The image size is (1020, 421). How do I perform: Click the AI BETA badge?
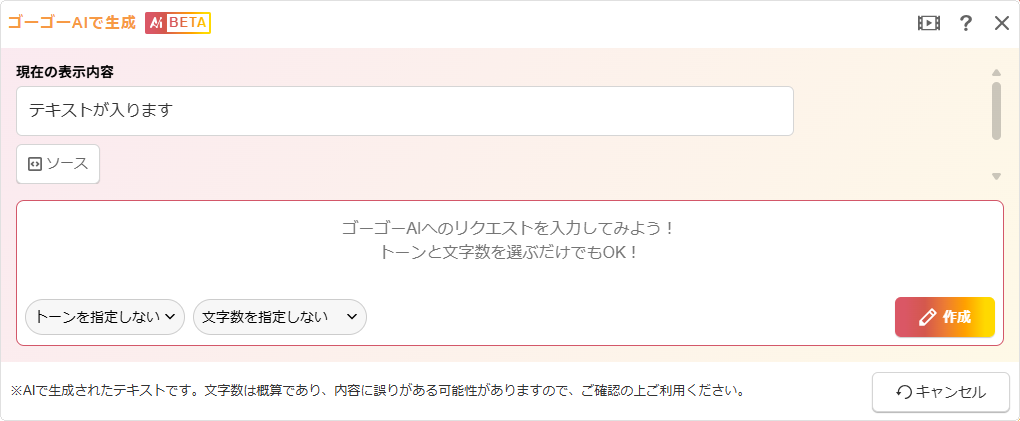178,23
